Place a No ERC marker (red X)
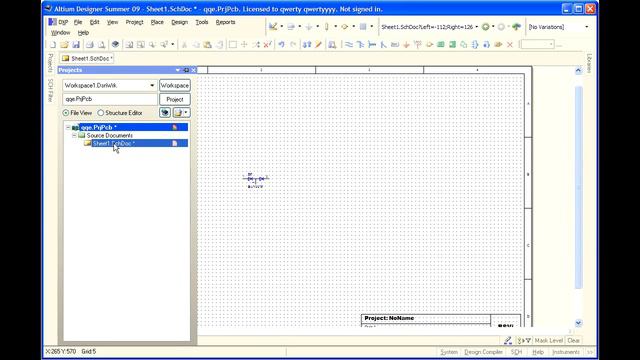The height and width of the screenshot is (360, 640). click(510, 44)
